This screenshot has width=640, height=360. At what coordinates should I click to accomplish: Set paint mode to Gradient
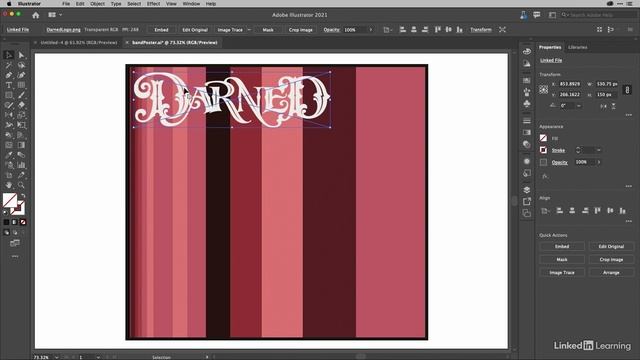click(x=14, y=222)
